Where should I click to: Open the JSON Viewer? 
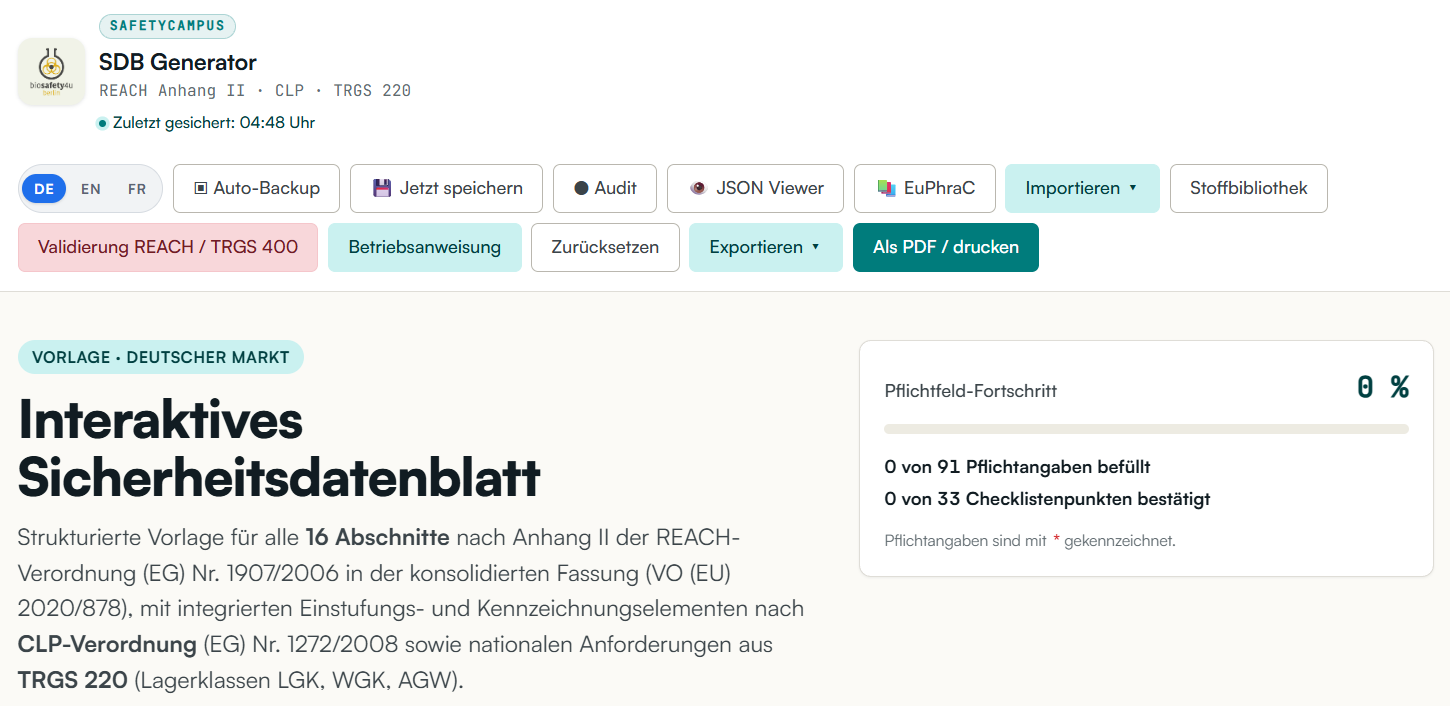coord(755,188)
